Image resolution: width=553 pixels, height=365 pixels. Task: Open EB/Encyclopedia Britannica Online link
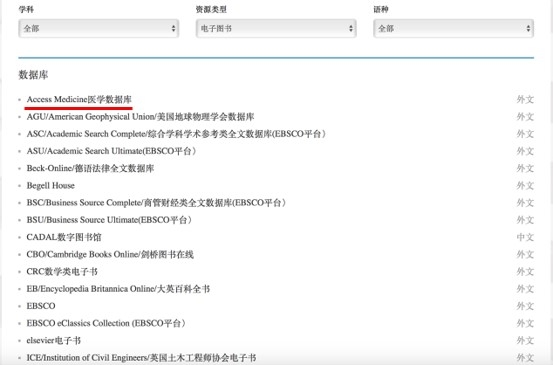pos(118,289)
